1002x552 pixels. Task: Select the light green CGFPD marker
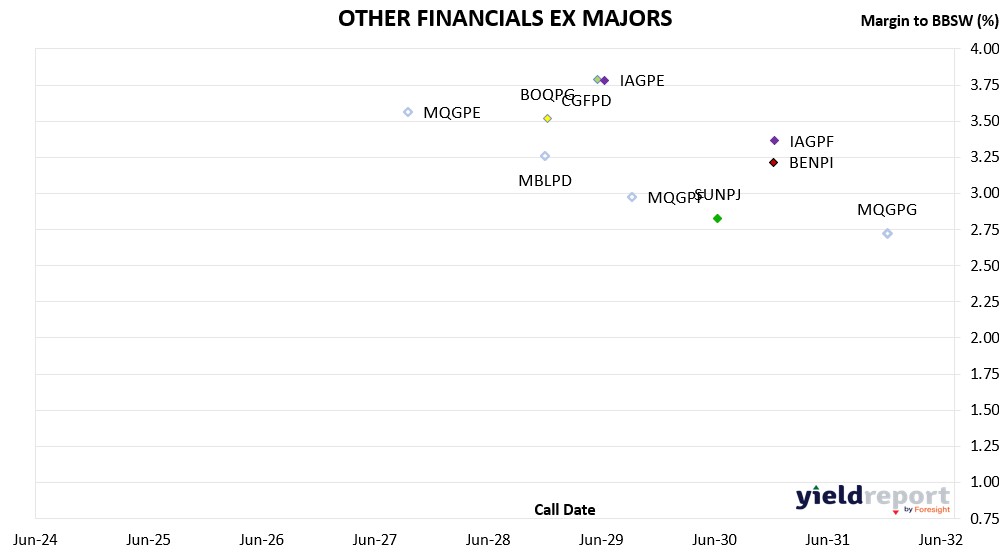click(x=597, y=80)
